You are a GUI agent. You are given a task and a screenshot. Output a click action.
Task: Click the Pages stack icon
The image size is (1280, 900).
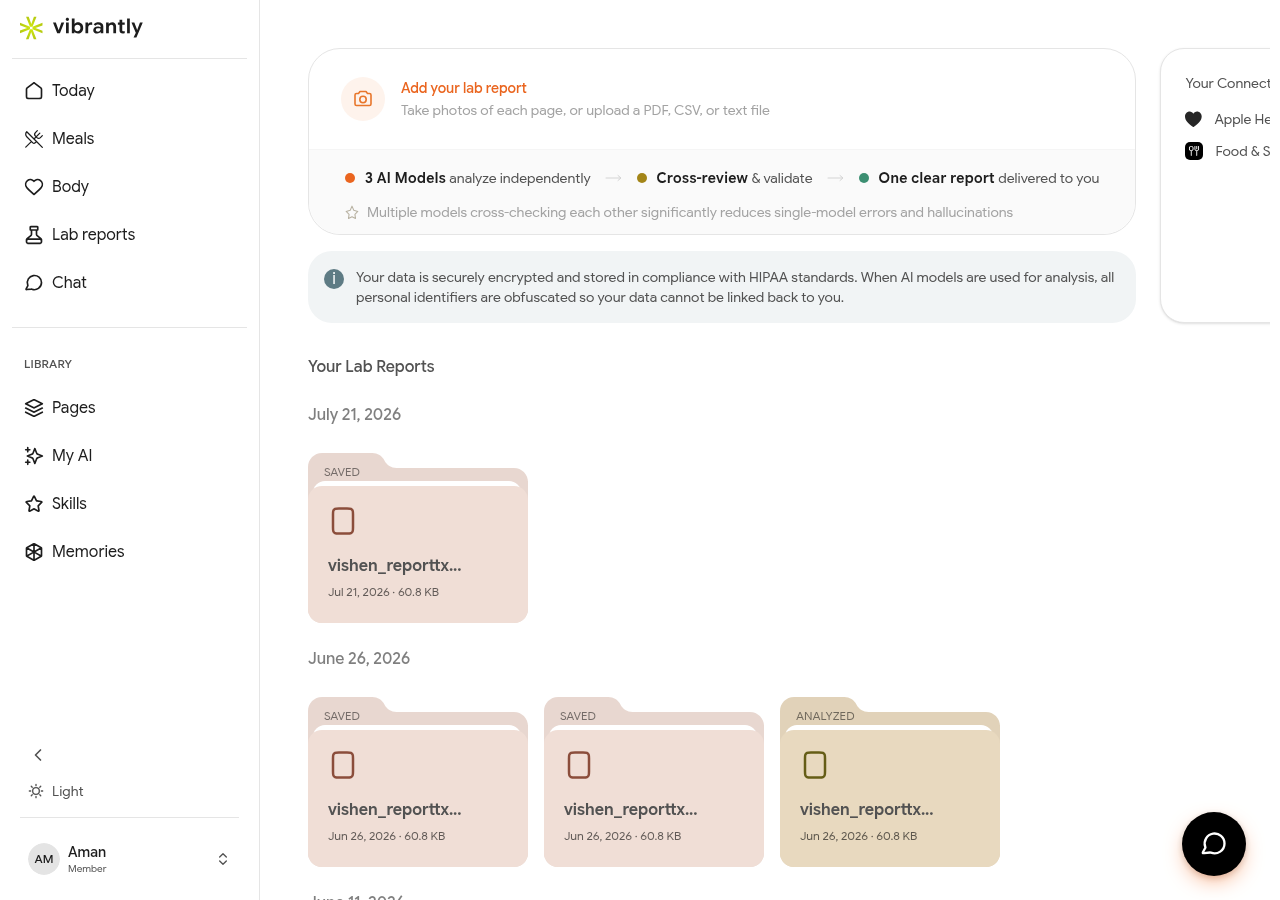click(x=34, y=407)
